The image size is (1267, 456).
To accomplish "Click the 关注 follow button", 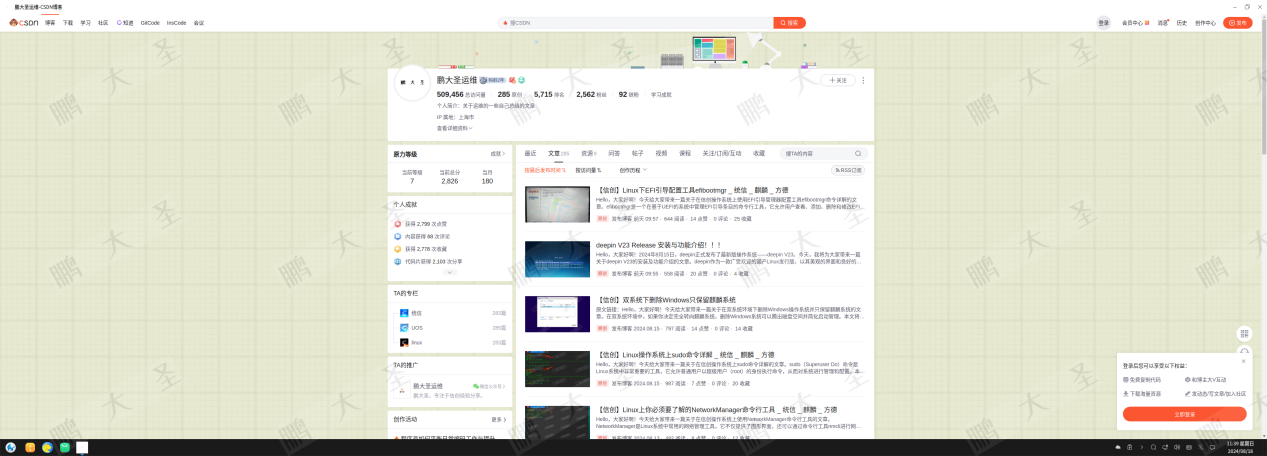I will tap(838, 80).
